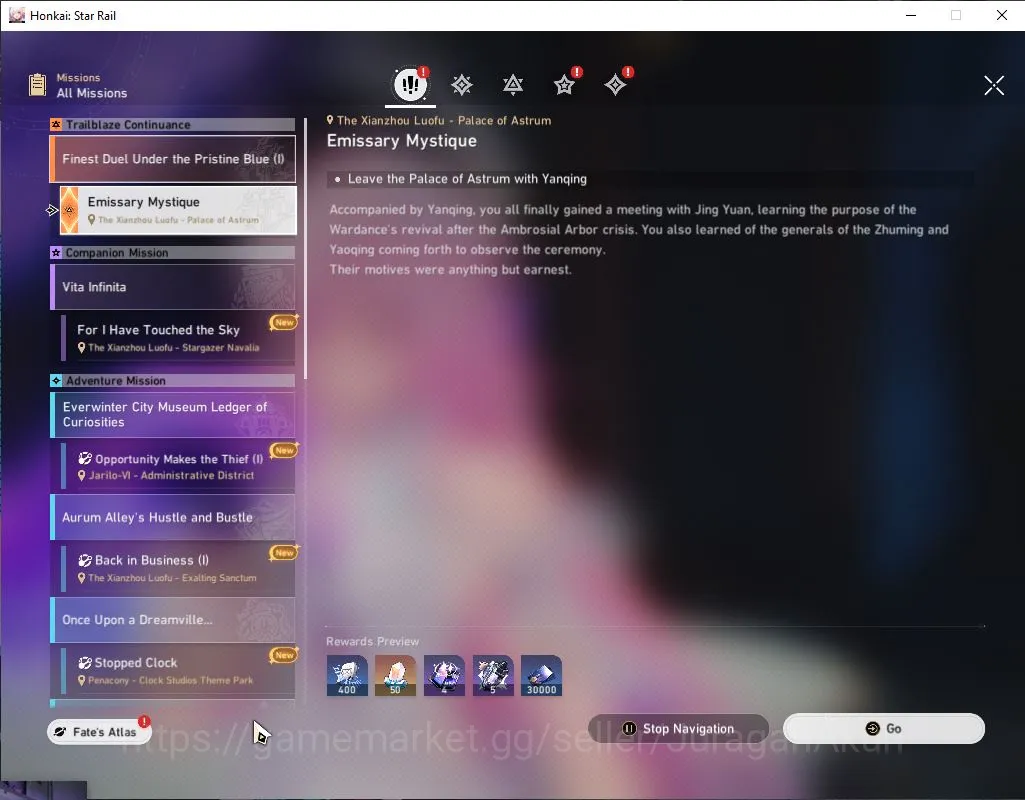This screenshot has width=1025, height=800.
Task: Click the Trailblaze Continuance header icon
Action: point(56,124)
